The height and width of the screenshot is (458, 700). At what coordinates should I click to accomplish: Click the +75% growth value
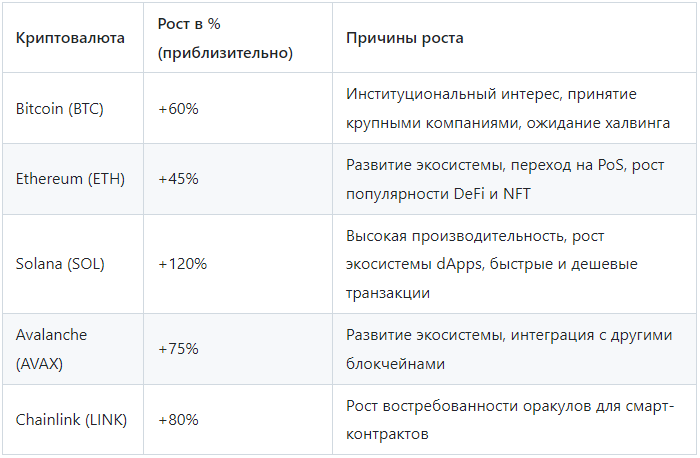point(178,349)
